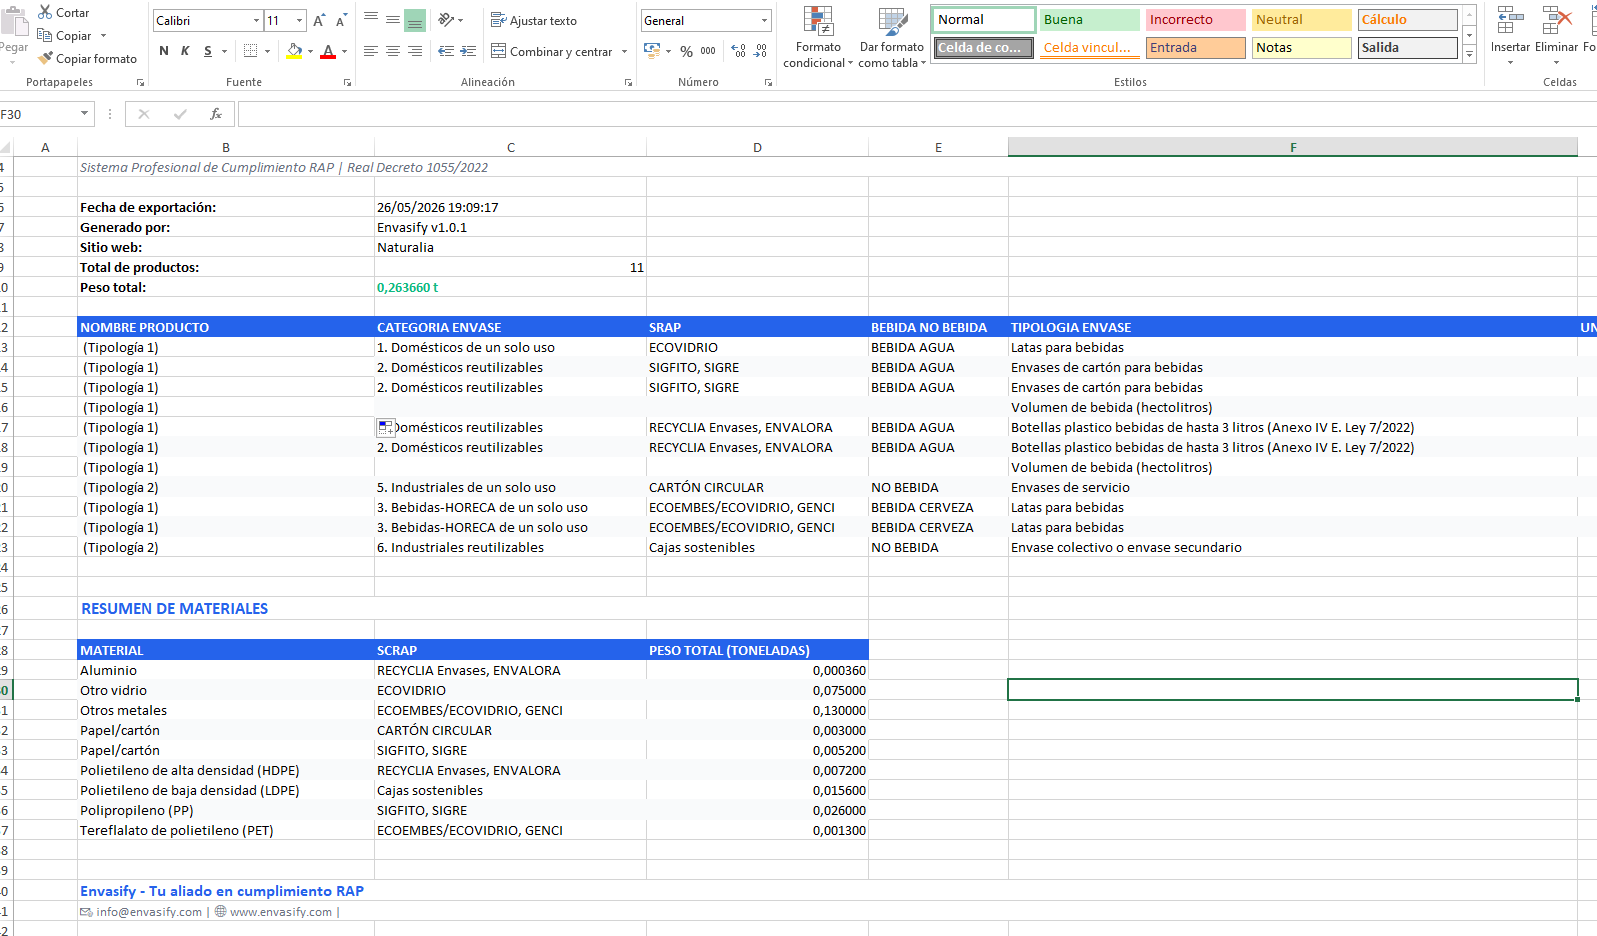Open font color dropdown arrow
1597x936 pixels.
tap(345, 51)
